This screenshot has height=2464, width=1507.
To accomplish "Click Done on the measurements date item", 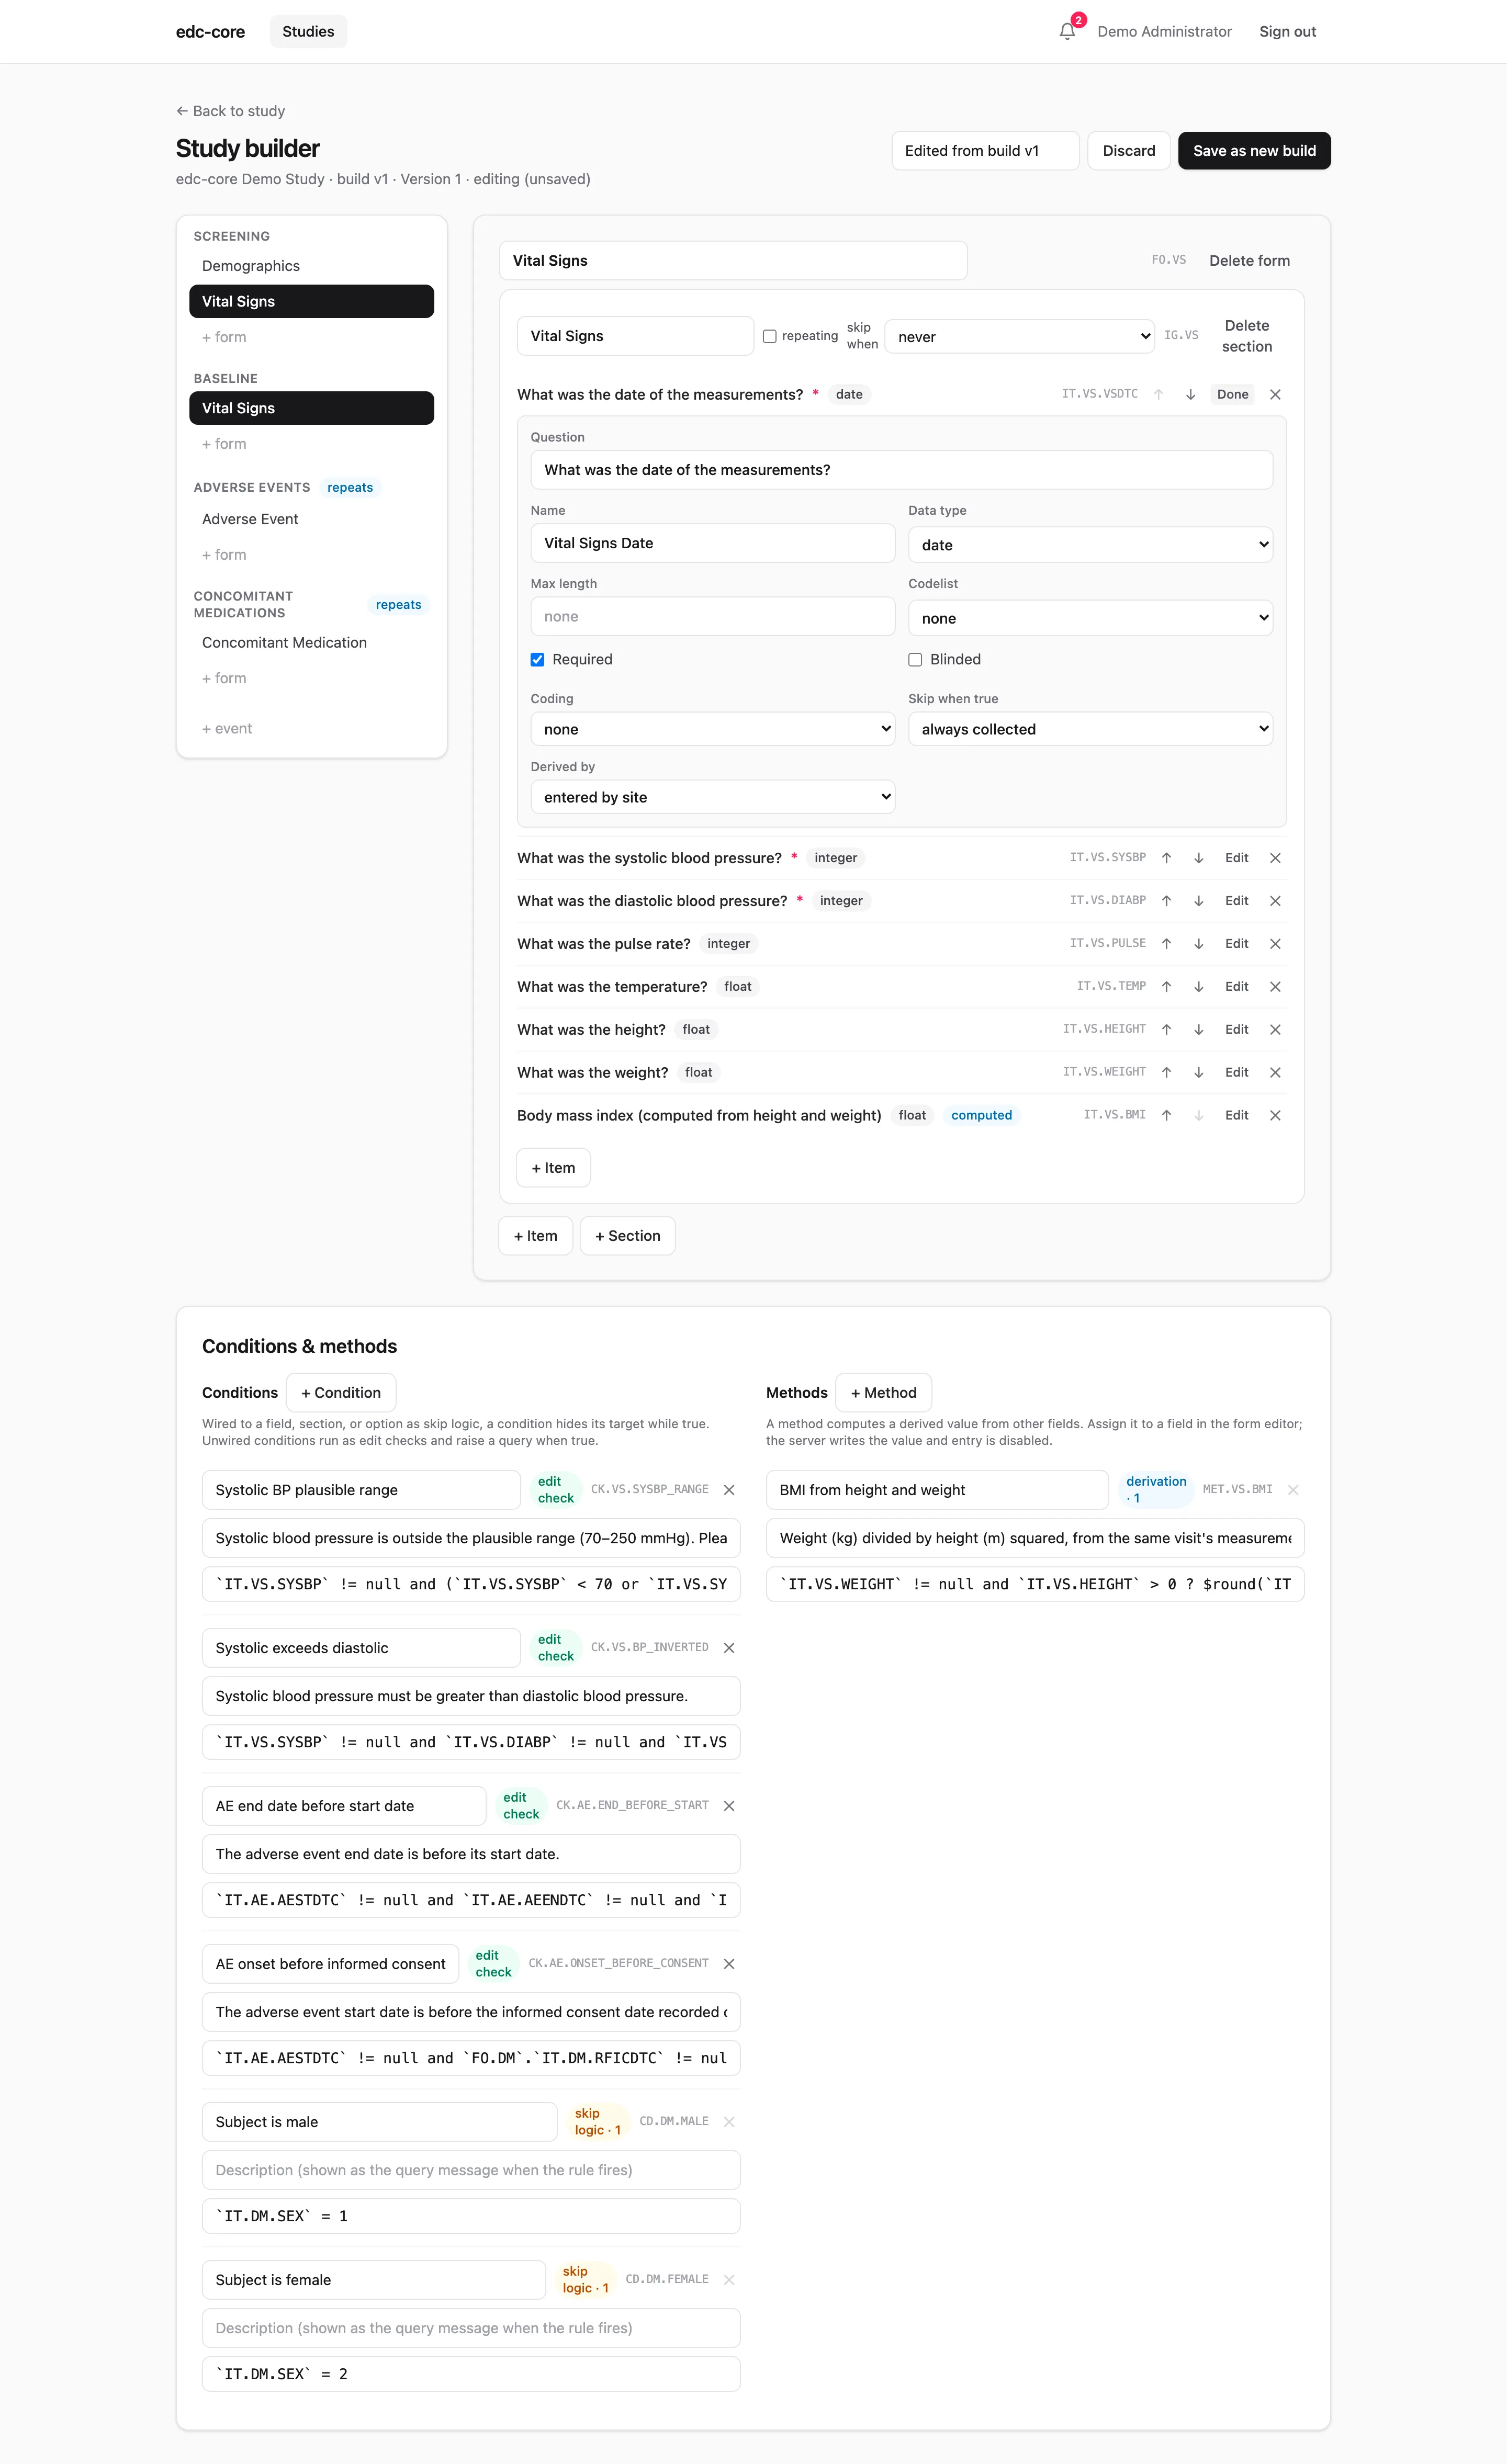I will 1232,395.
